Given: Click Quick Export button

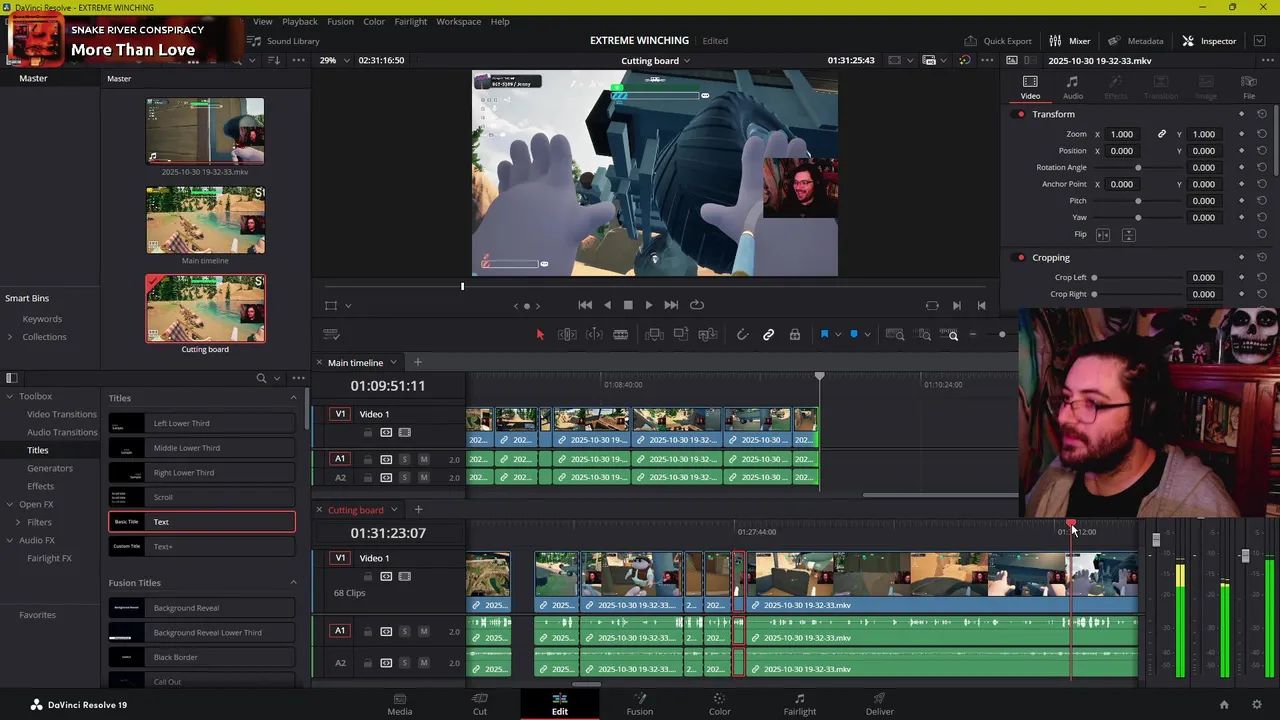Looking at the screenshot, I should pos(998,41).
